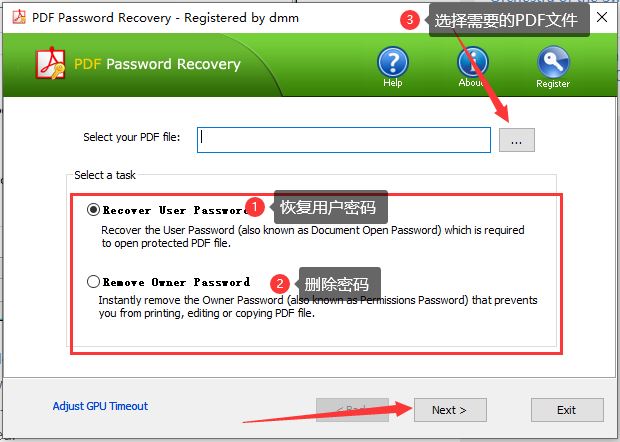620x442 pixels.
Task: Select Remove Owner Password radio option
Action: coord(93,281)
